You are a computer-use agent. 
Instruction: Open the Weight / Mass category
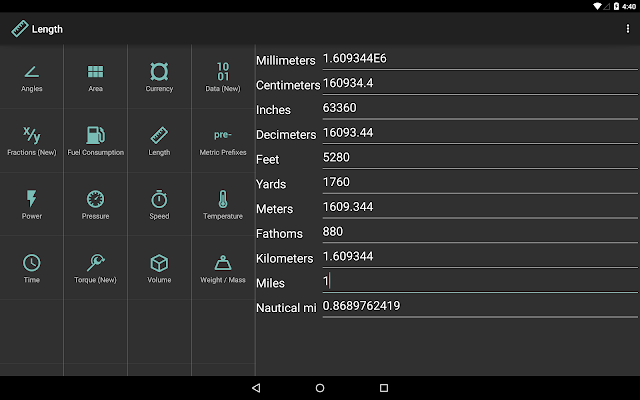tap(223, 268)
